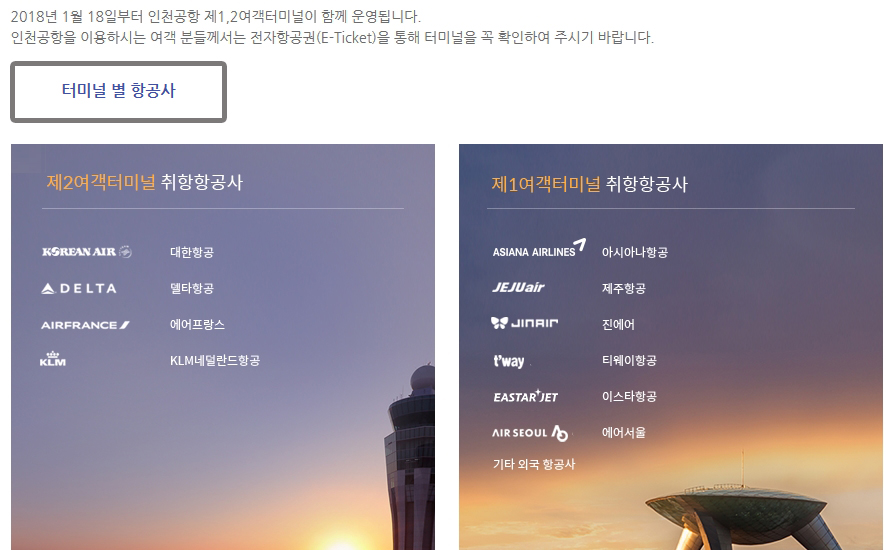Viewport: 886px width, 550px height.
Task: Click the KLM crown logo
Action: pos(53,359)
